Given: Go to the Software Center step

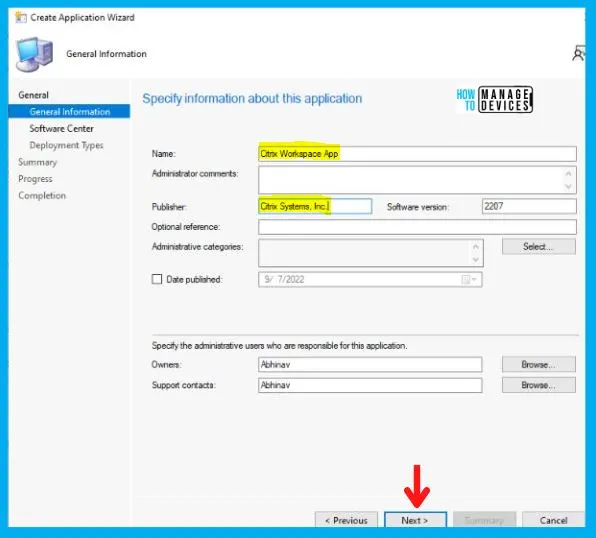Looking at the screenshot, I should coord(62,129).
